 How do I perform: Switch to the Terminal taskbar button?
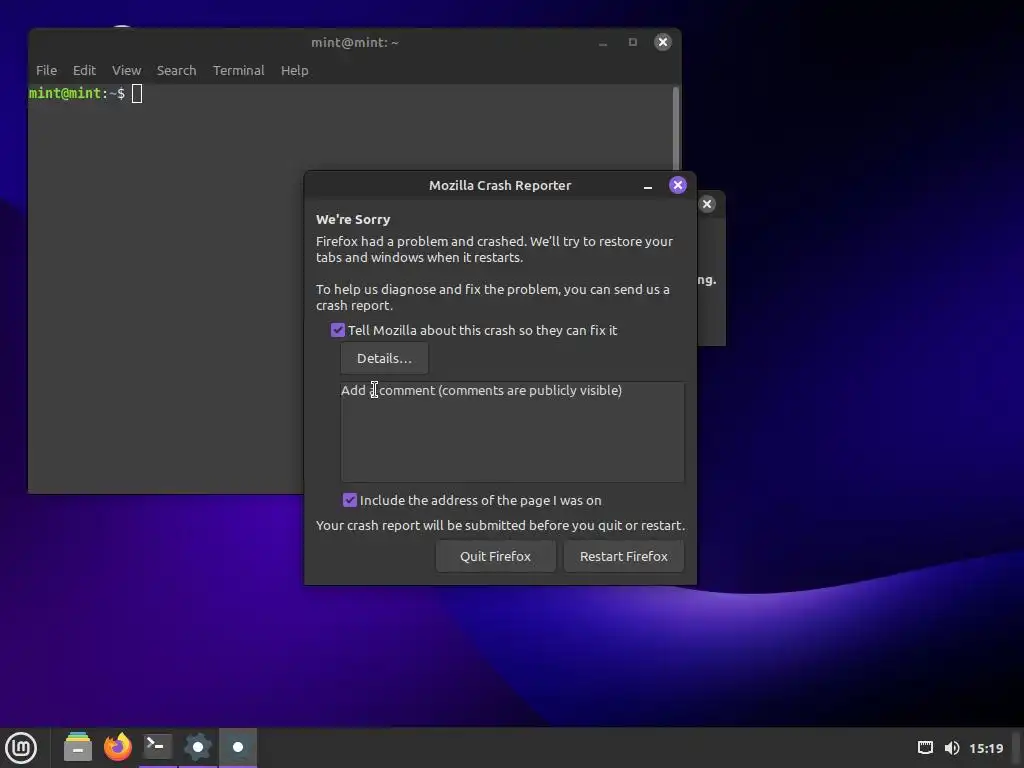(x=157, y=746)
